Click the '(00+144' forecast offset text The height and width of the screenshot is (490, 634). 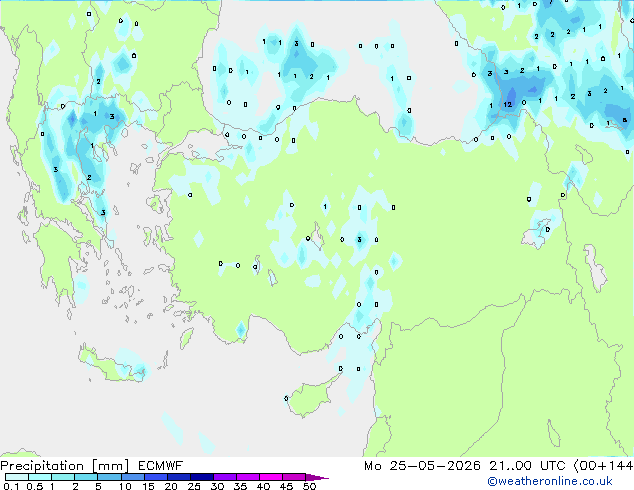tap(603, 466)
